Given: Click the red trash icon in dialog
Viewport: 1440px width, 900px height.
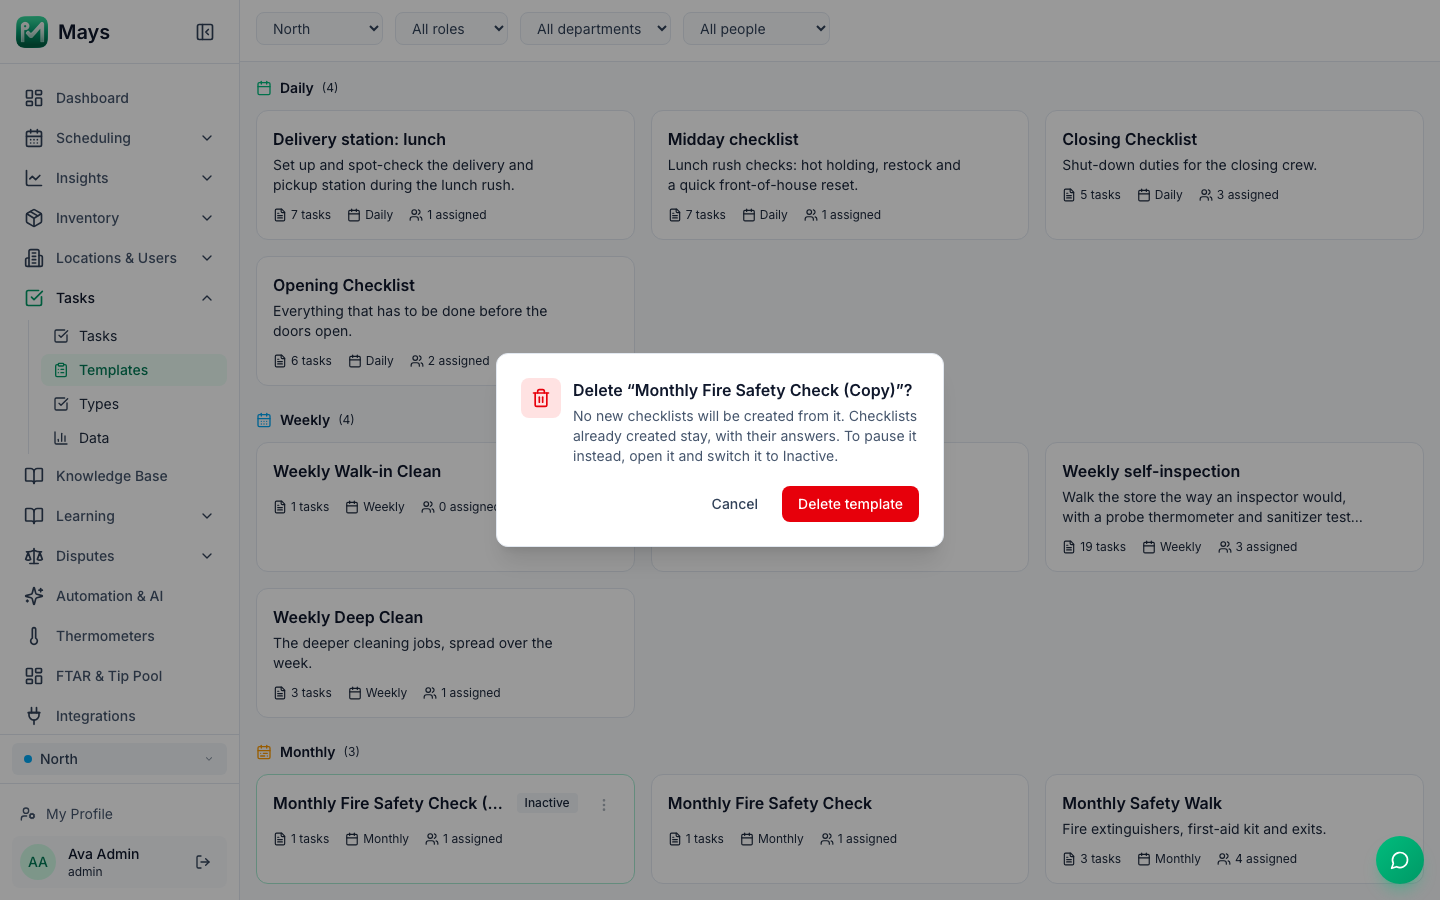Looking at the screenshot, I should (541, 398).
